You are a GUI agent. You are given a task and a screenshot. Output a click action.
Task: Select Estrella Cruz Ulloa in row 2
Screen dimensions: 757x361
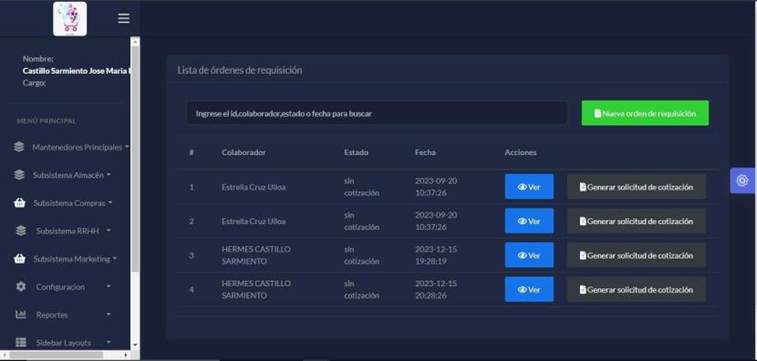[253, 221]
